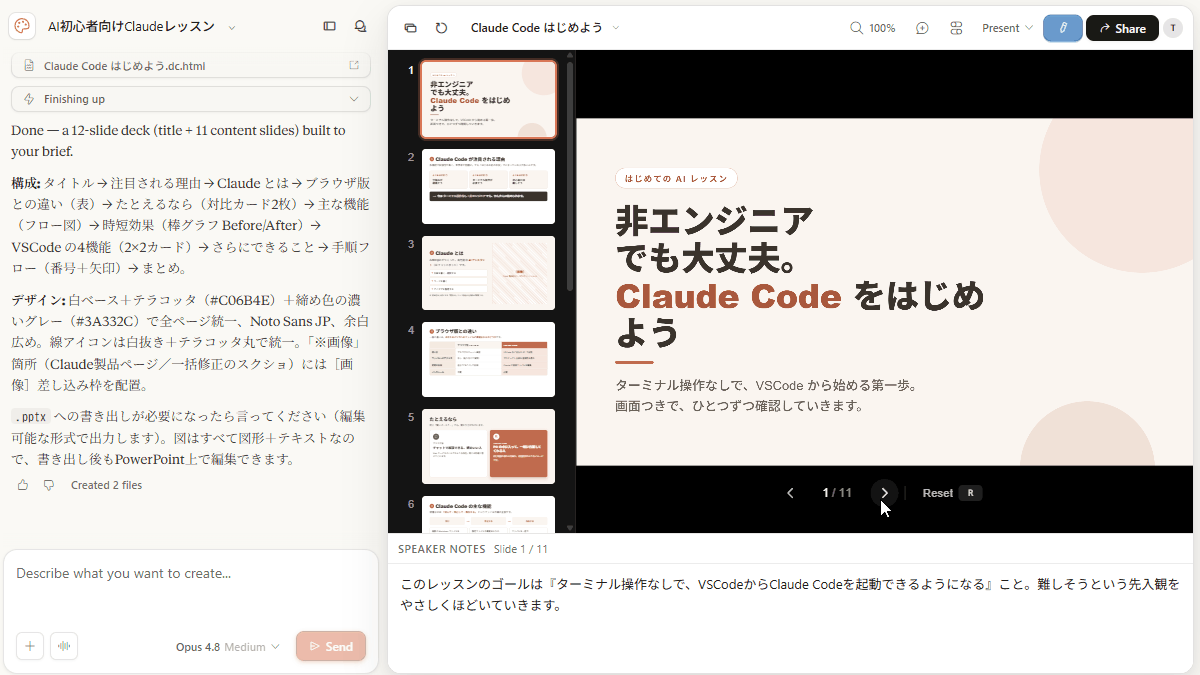Viewport: 1200px width, 675px height.
Task: Toggle the blue pencil edit button
Action: (x=1062, y=28)
